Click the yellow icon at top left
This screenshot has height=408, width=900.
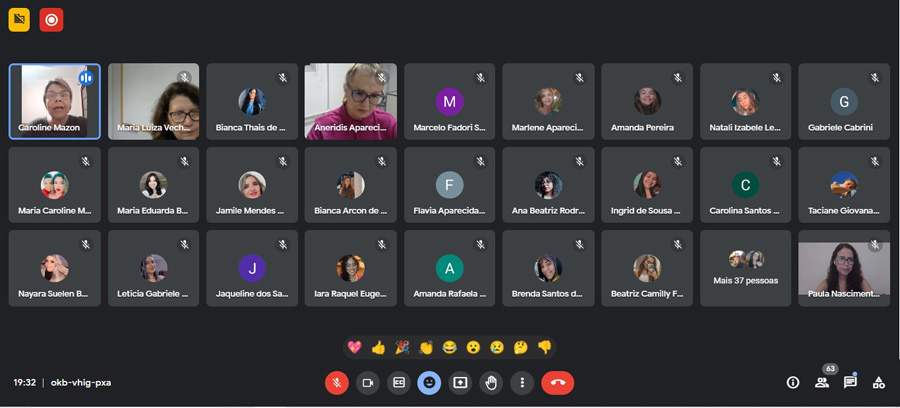19,19
